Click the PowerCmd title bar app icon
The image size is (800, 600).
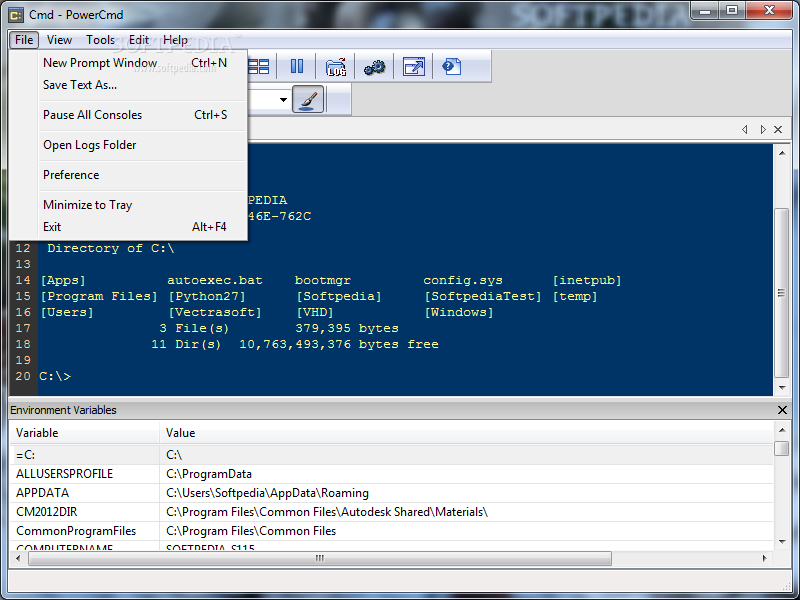[16, 15]
